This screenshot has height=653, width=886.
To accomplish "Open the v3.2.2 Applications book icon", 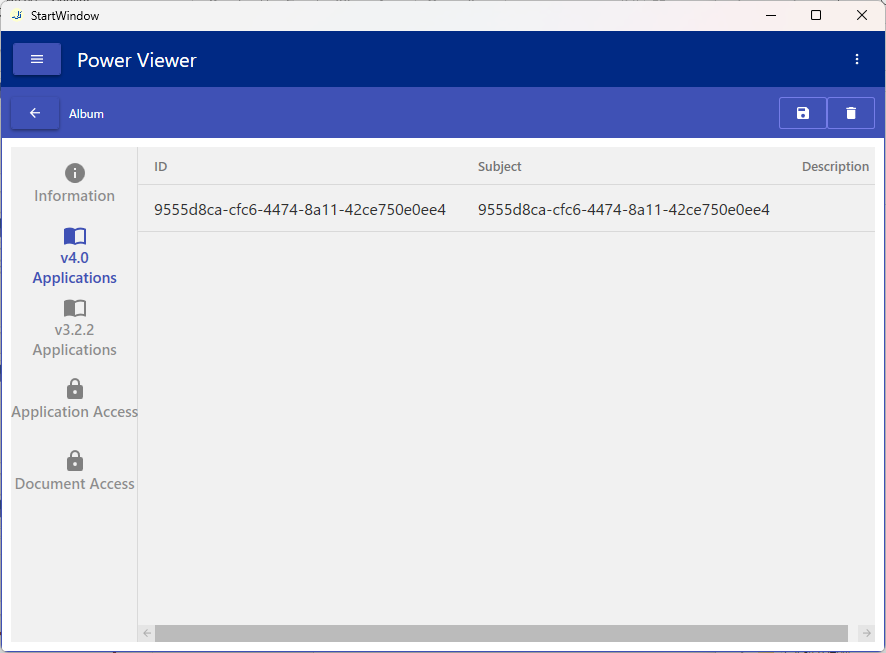I will click(75, 308).
